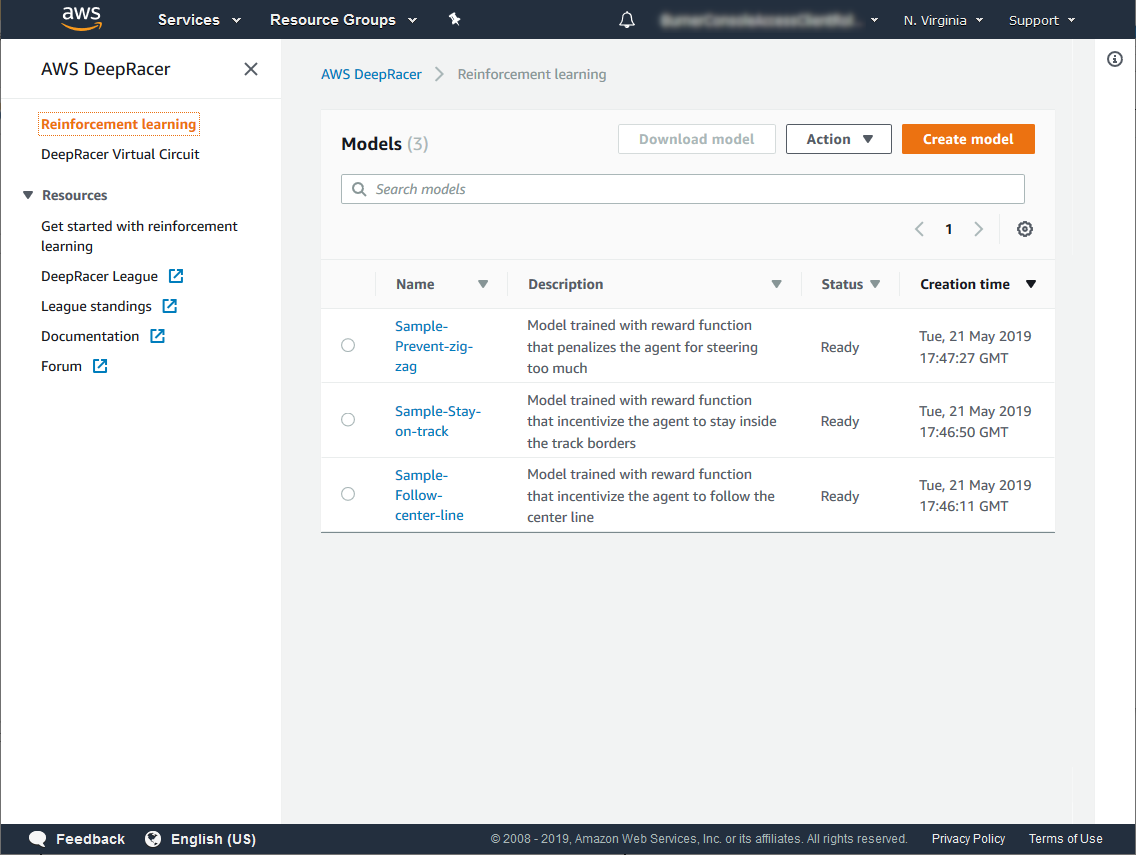Click the info icon on right panel

pyautogui.click(x=1115, y=60)
